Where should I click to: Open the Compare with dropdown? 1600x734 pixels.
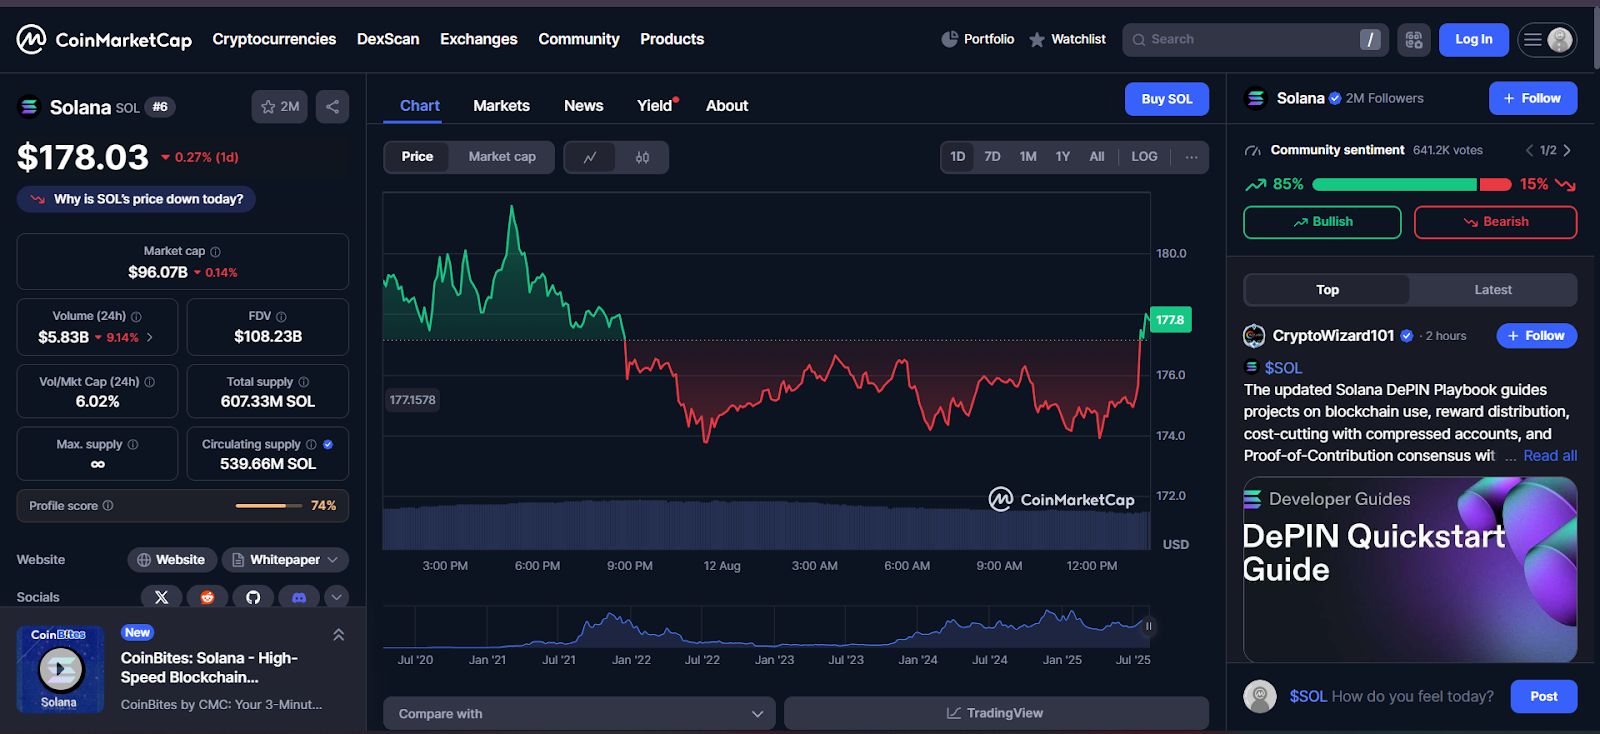coord(580,714)
